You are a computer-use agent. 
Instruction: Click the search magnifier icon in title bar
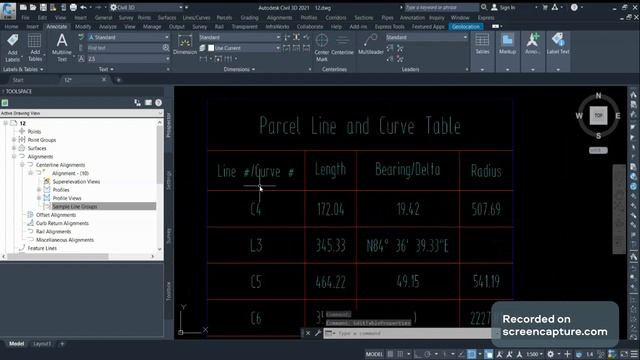pos(484,7)
